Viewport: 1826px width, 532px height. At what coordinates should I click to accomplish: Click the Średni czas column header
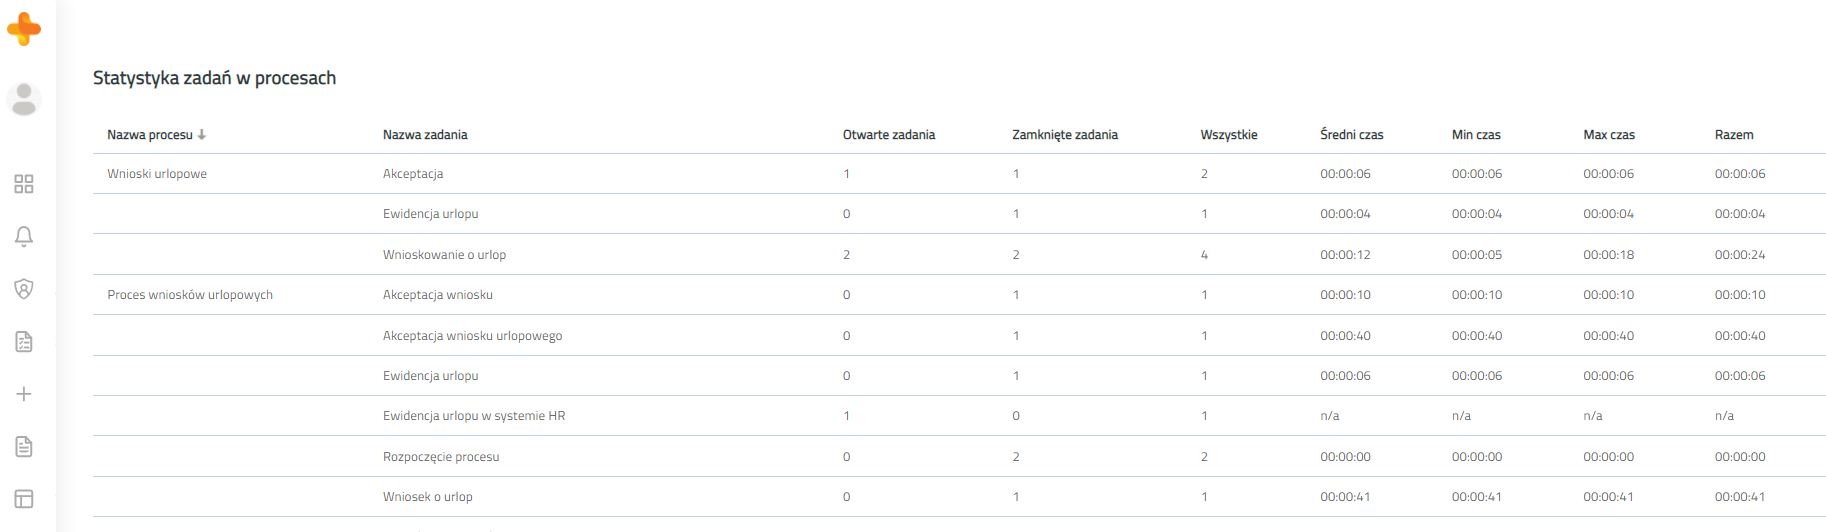1352,134
